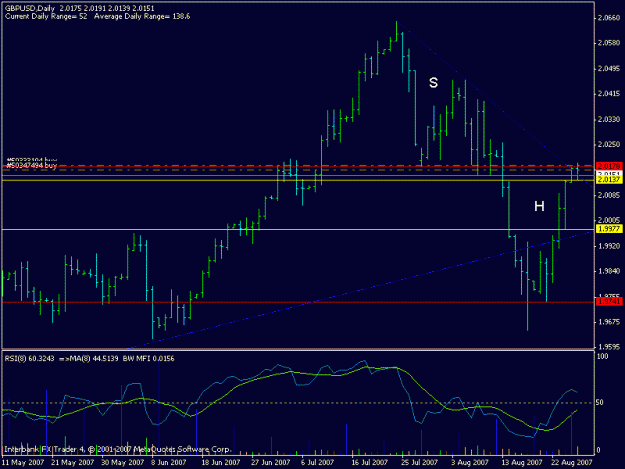
Task: Click the 100 level on RSI scale
Action: pyautogui.click(x=602, y=356)
